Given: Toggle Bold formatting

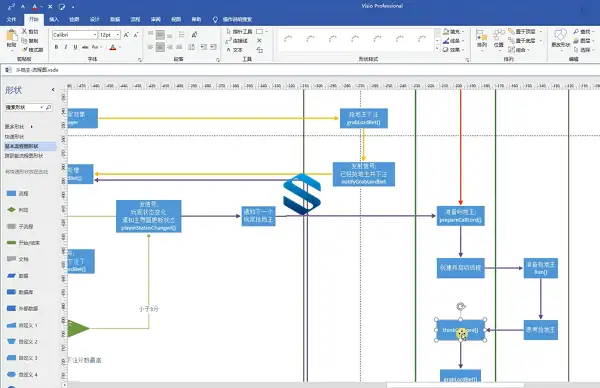Looking at the screenshot, I should pyautogui.click(x=56, y=47).
